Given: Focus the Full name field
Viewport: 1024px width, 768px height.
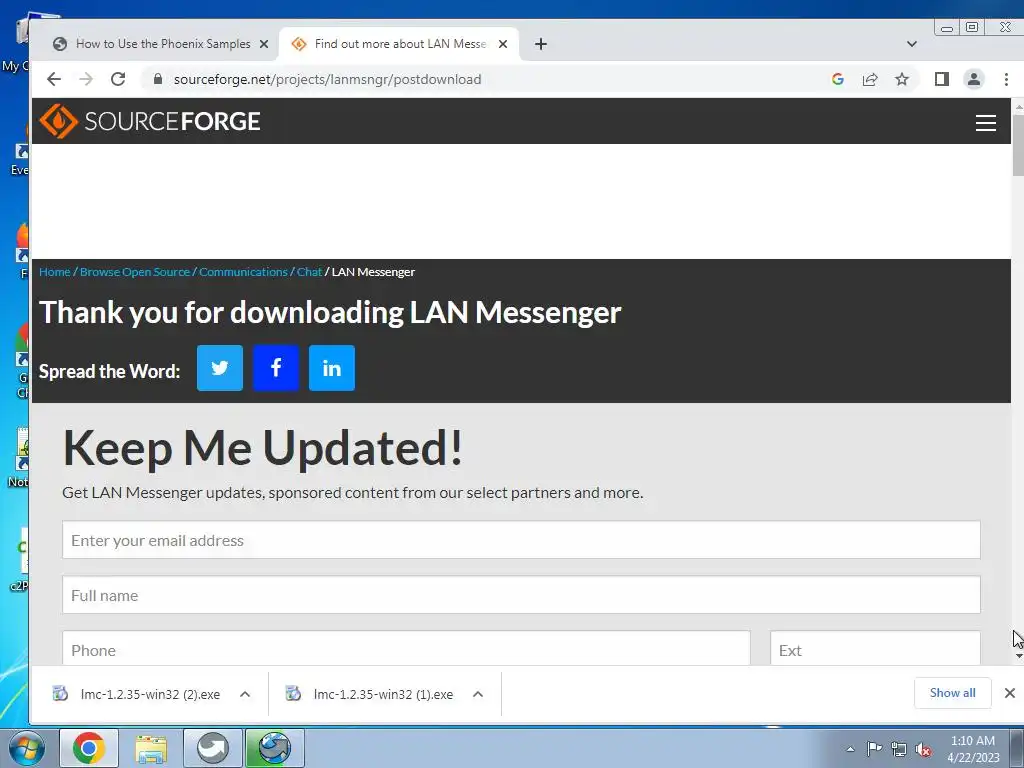Looking at the screenshot, I should [x=521, y=595].
